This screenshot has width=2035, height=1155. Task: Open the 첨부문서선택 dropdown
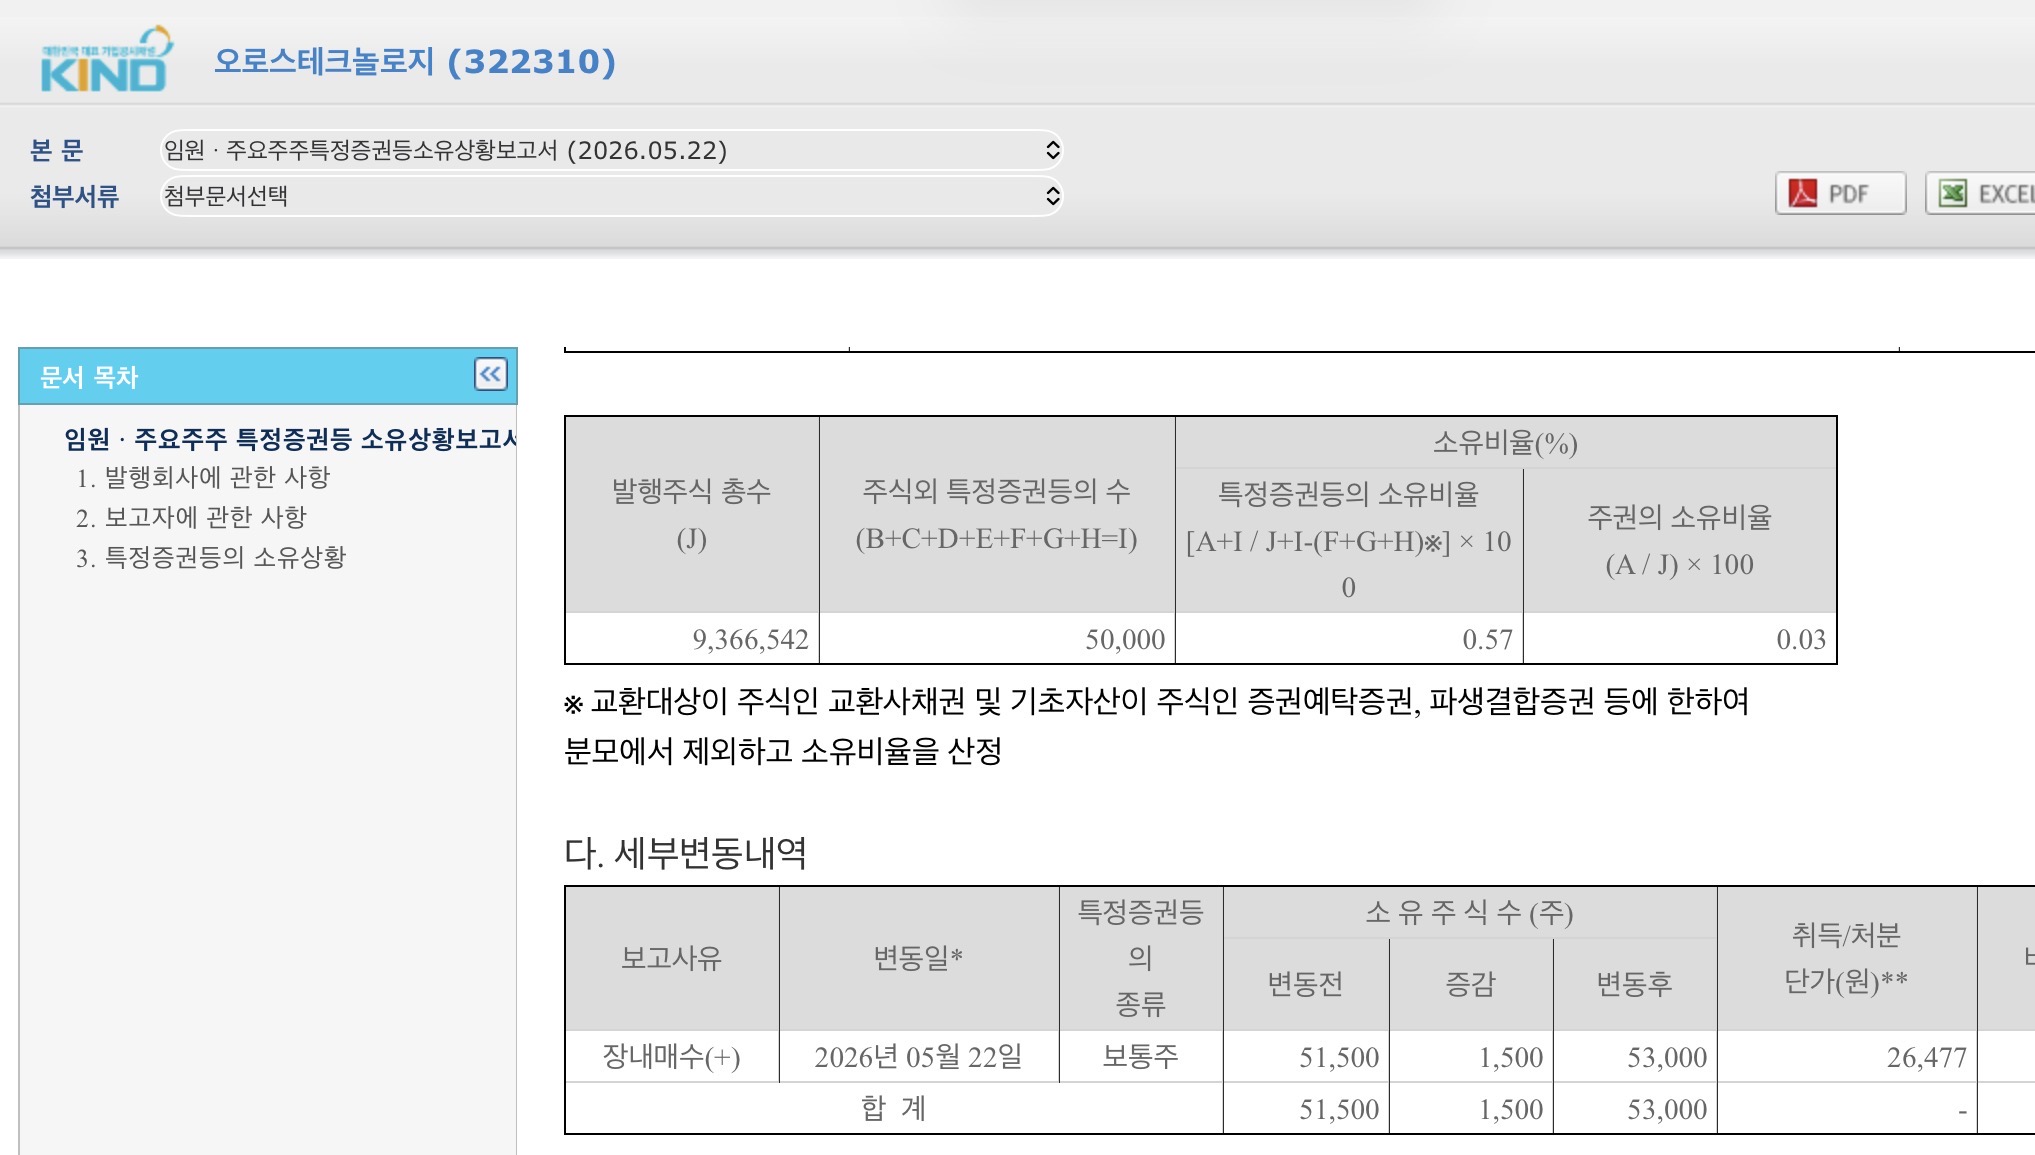[611, 196]
